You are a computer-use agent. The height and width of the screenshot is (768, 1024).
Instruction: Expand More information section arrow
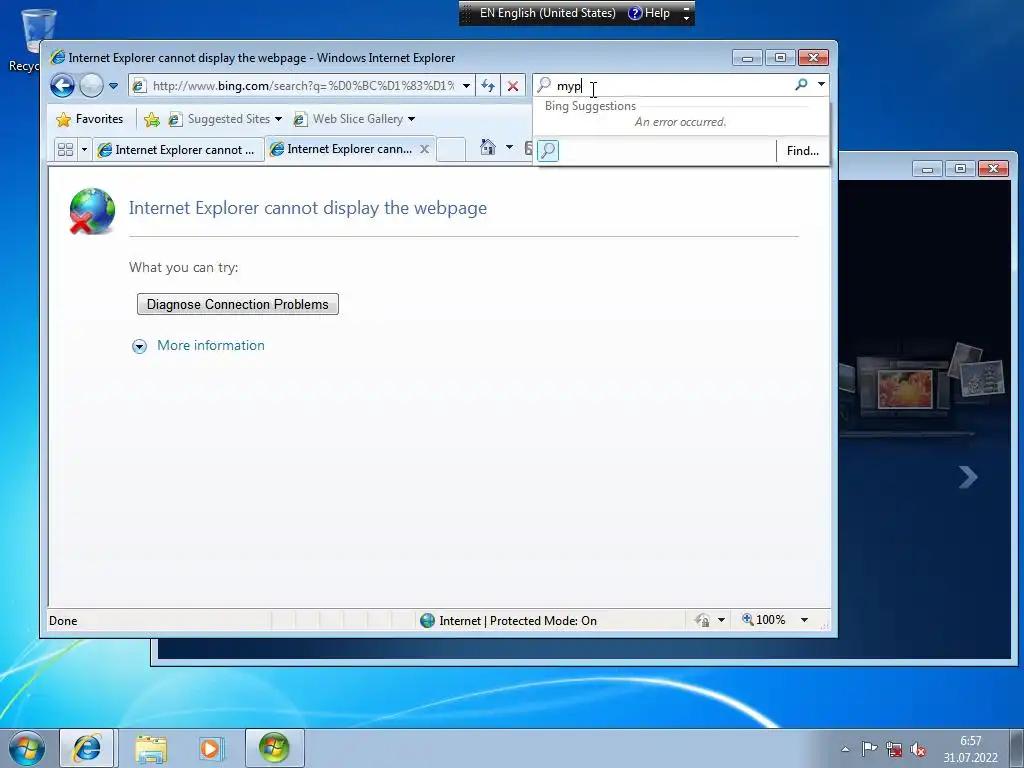(139, 346)
